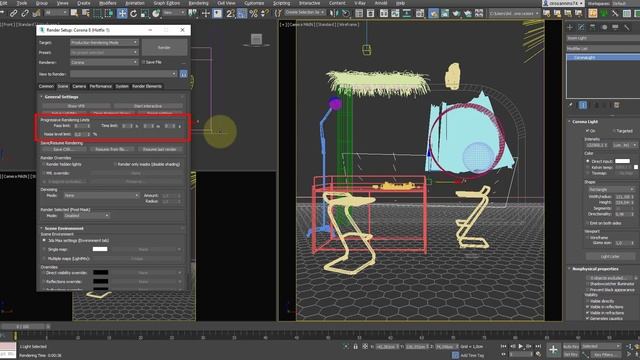Toggle the Targeted checkbox in Corona Light
The width and height of the screenshot is (640, 360).
613,131
